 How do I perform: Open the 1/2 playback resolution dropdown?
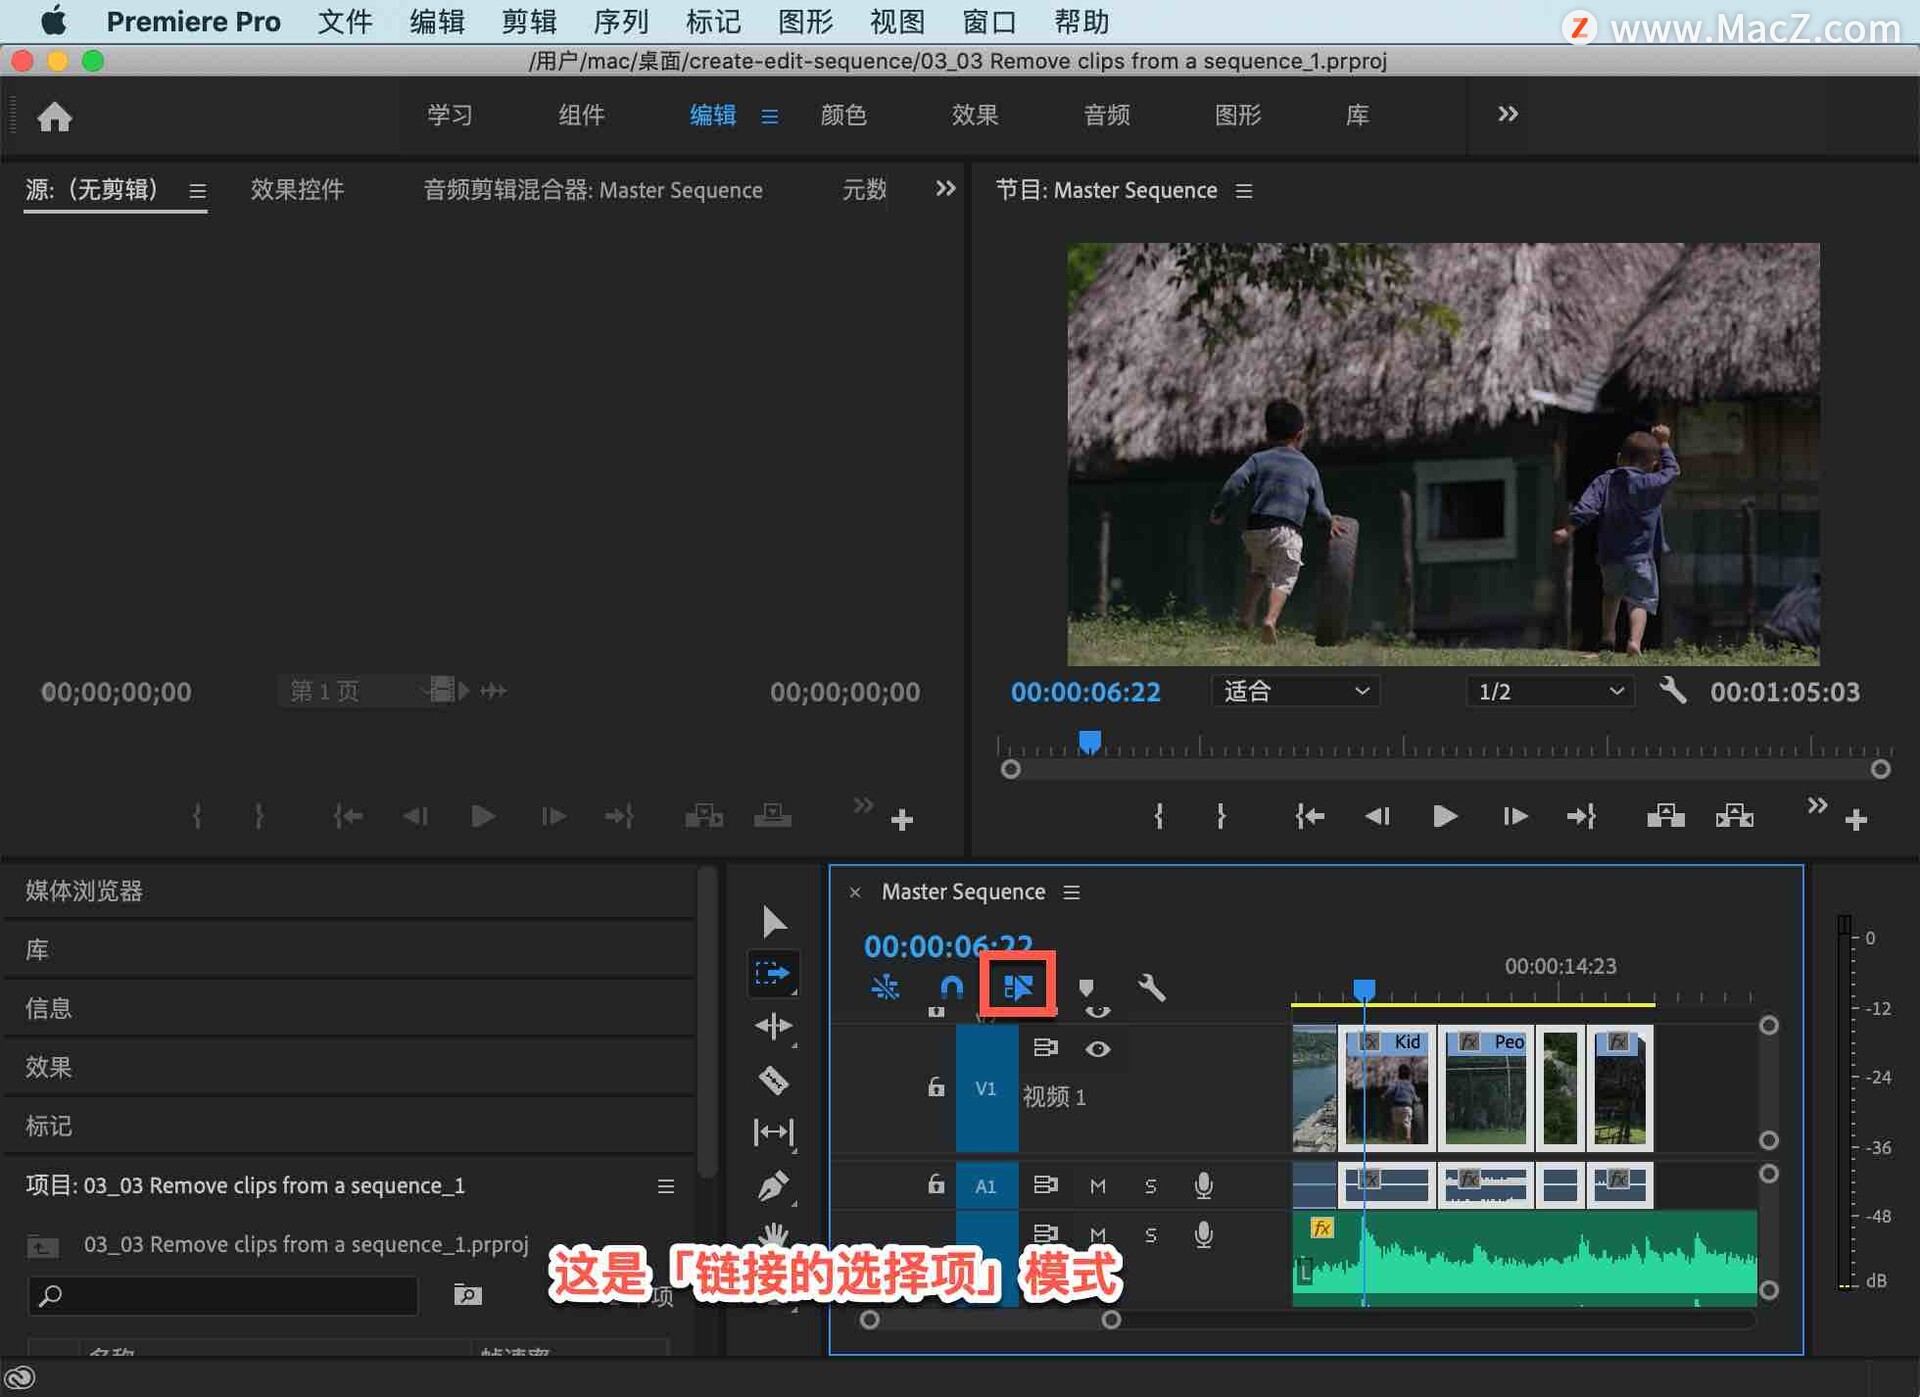pos(1548,691)
